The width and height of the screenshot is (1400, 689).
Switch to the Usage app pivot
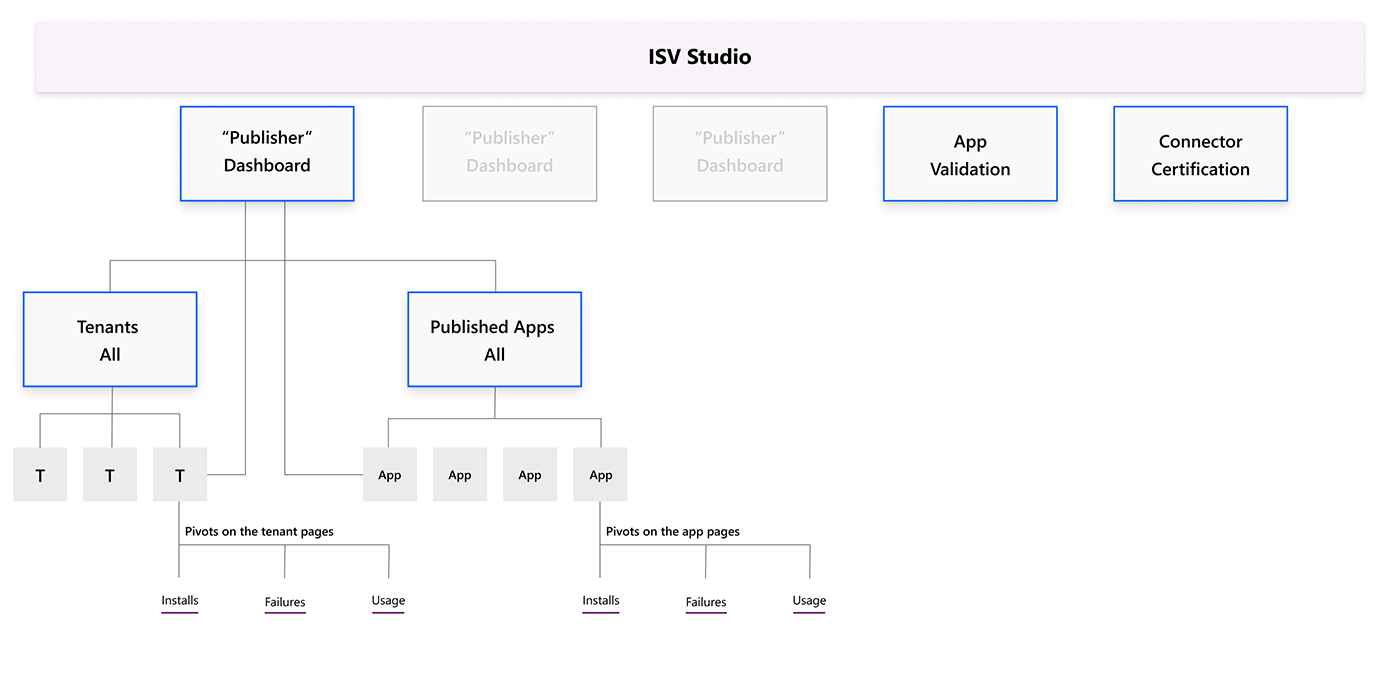[x=808, y=601]
